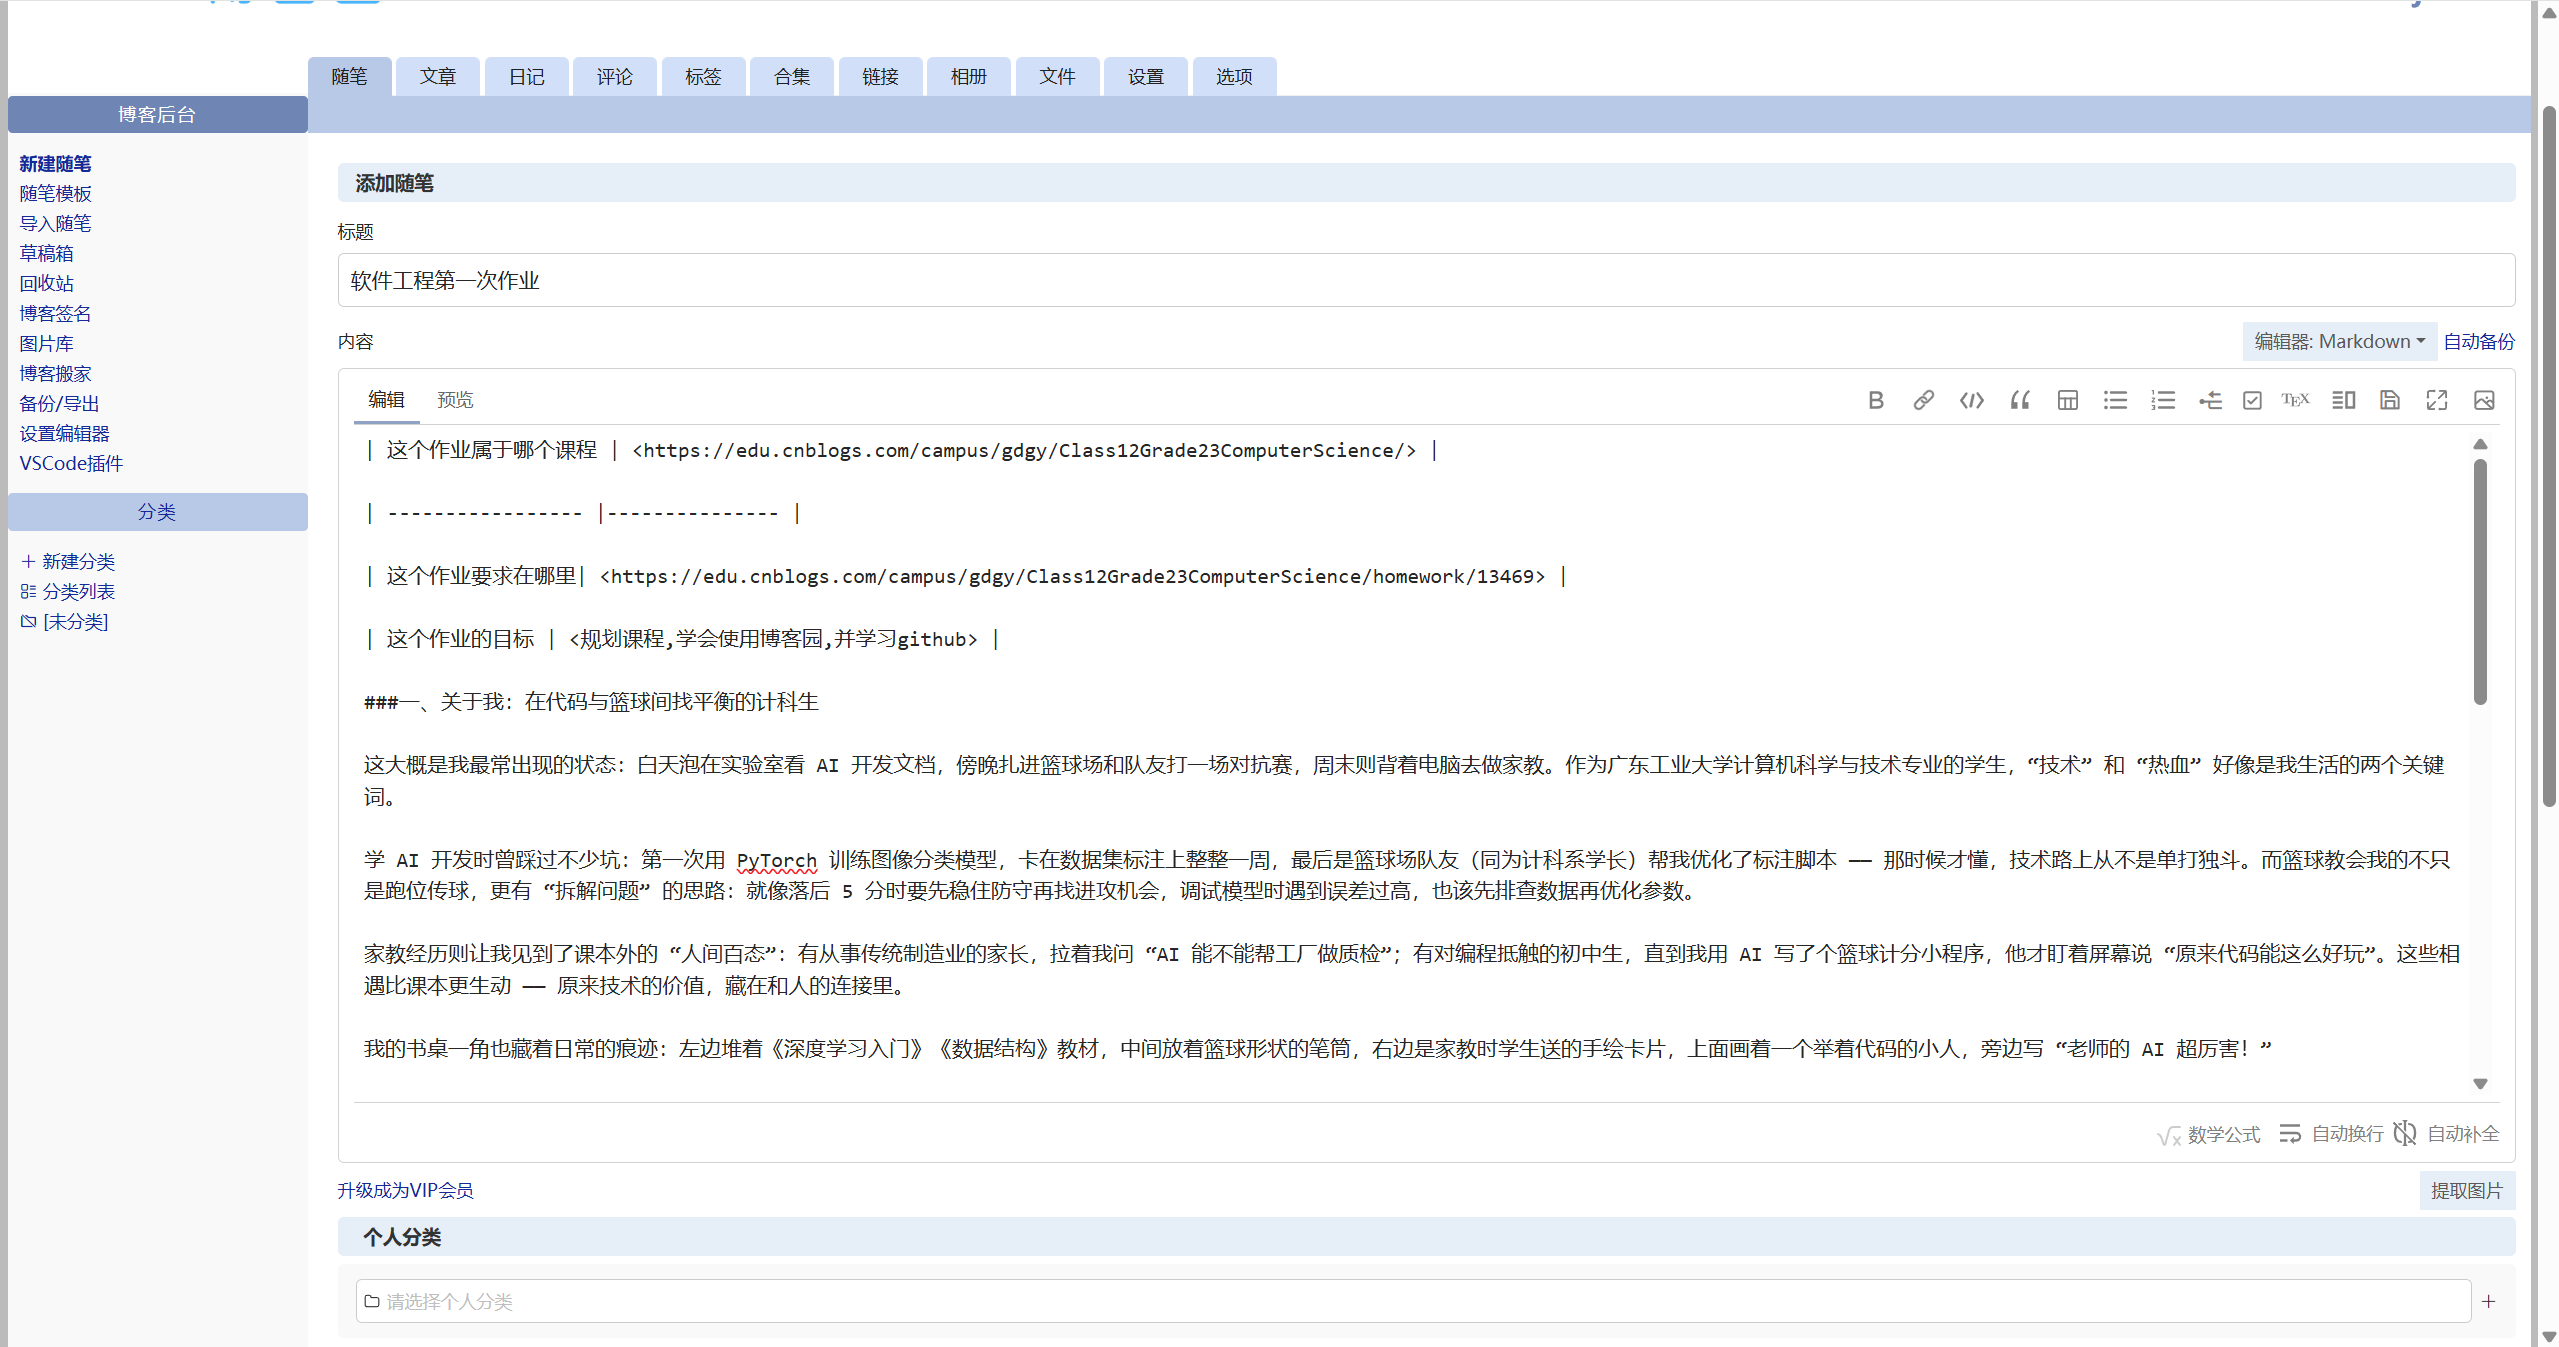Toggle 数学公式 math formula option
This screenshot has width=2559, height=1347.
[2209, 1134]
